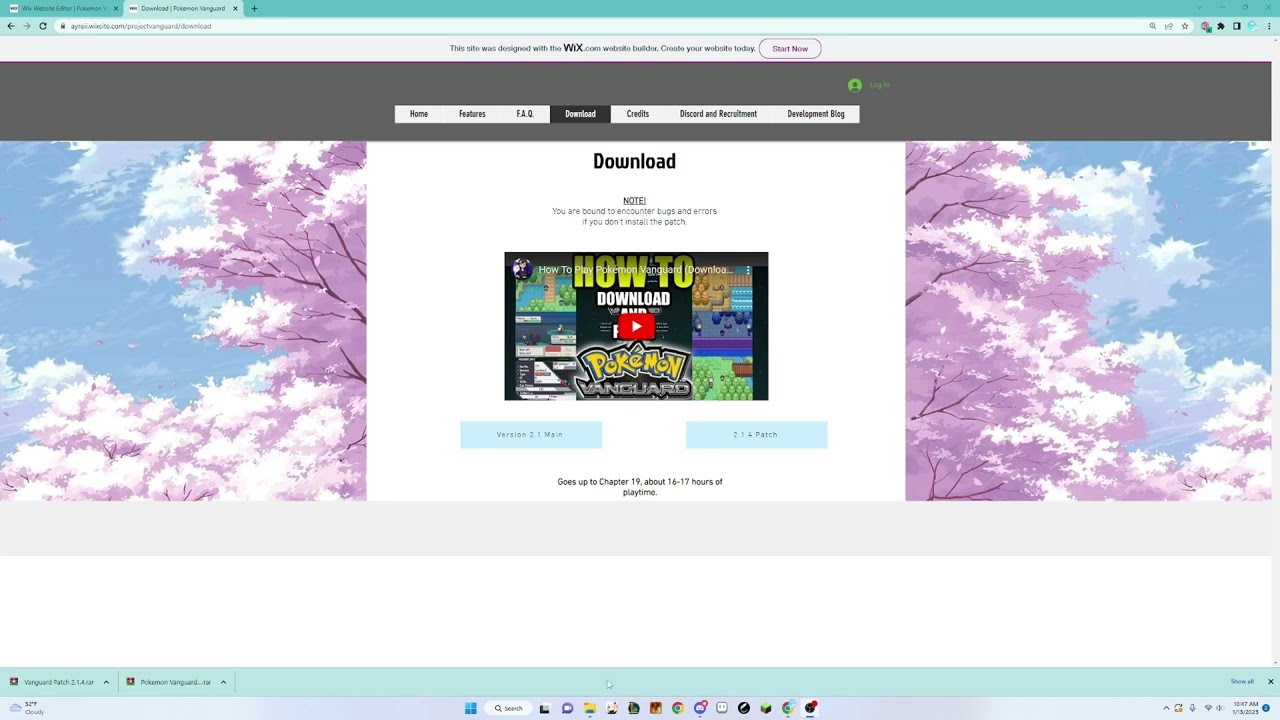Go to the Features page
The height and width of the screenshot is (720, 1280).
[472, 114]
